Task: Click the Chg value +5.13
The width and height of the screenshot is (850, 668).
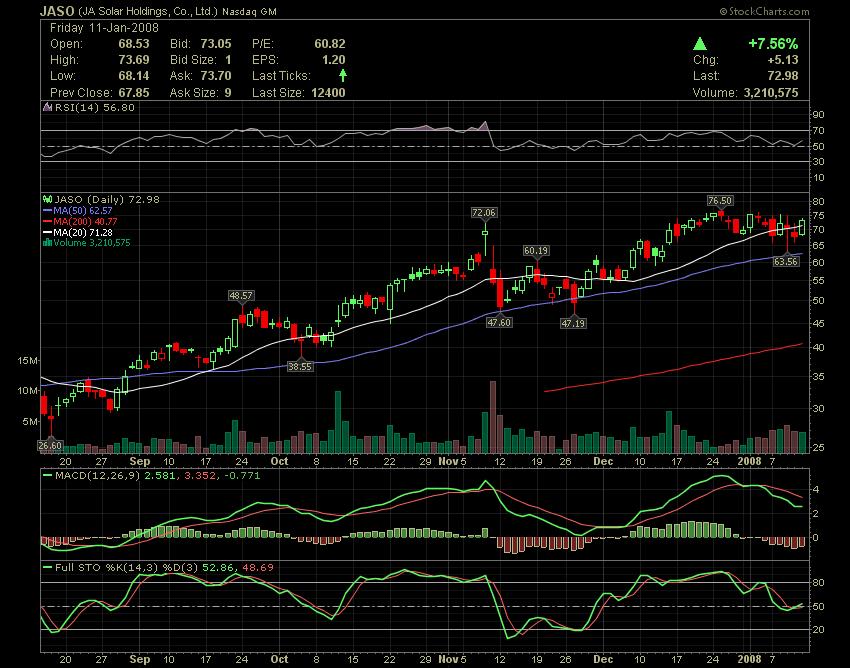Action: click(x=783, y=60)
